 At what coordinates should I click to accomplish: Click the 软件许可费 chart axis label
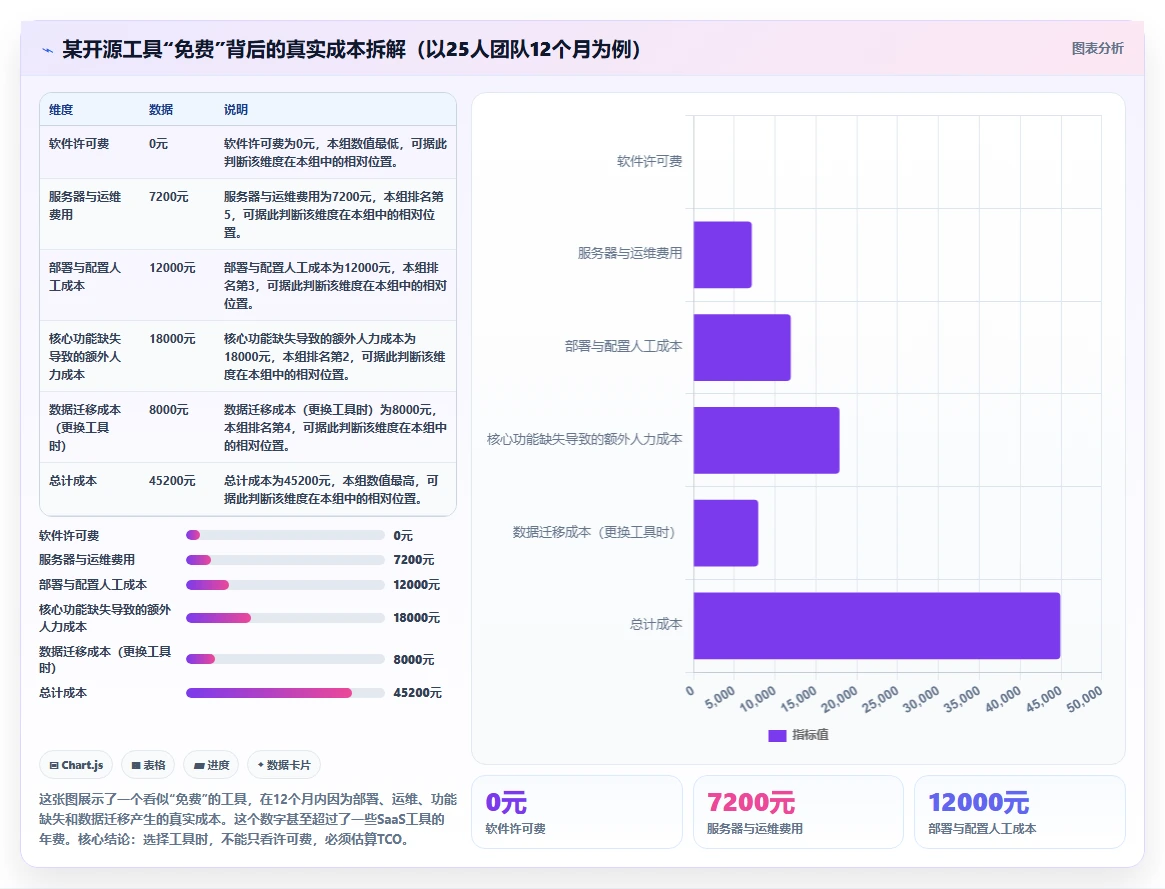coord(649,161)
